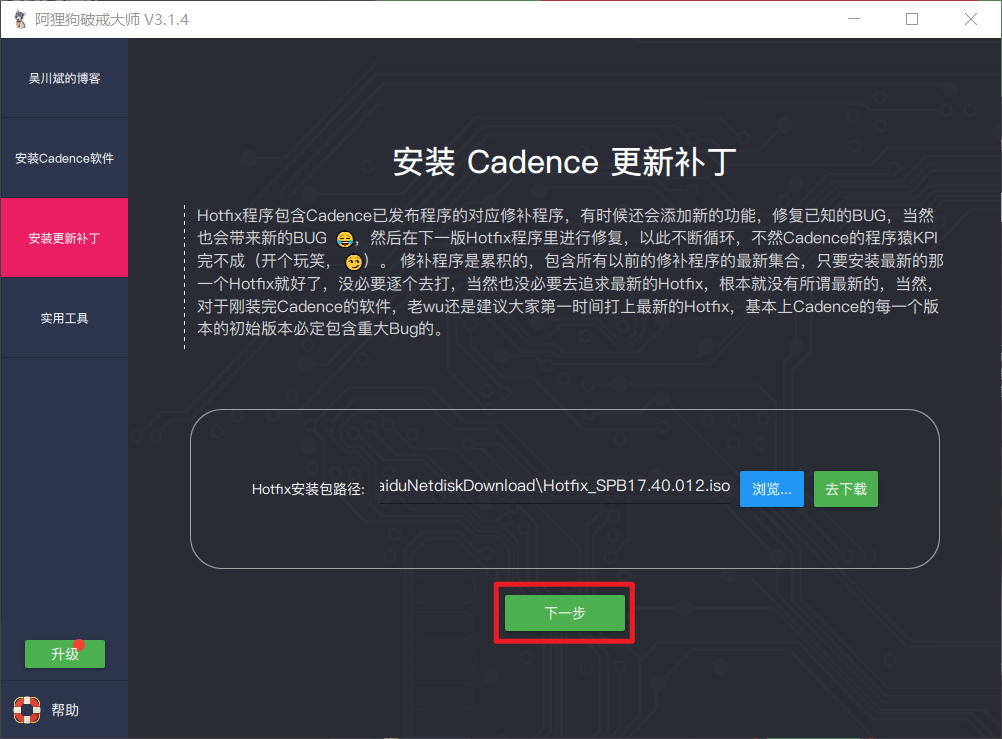The image size is (1002, 739).
Task: Switch to 安装Cadence软件 tab
Action: [64, 158]
